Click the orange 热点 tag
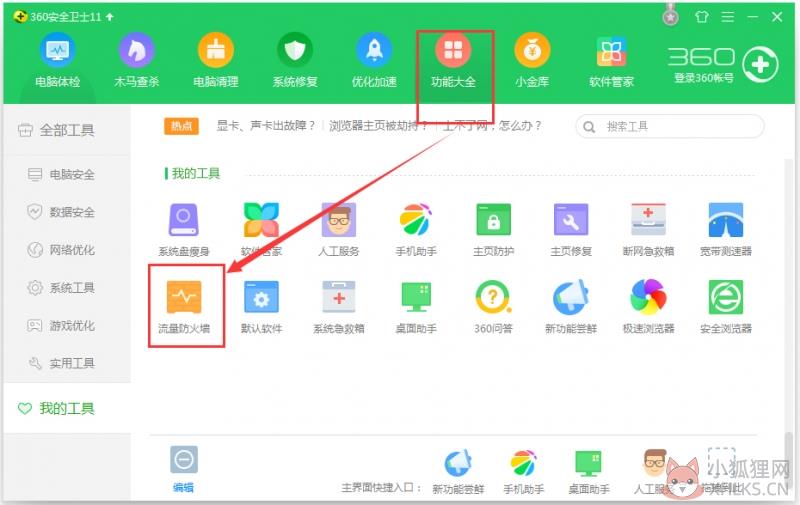This screenshot has width=800, height=505. [x=181, y=126]
